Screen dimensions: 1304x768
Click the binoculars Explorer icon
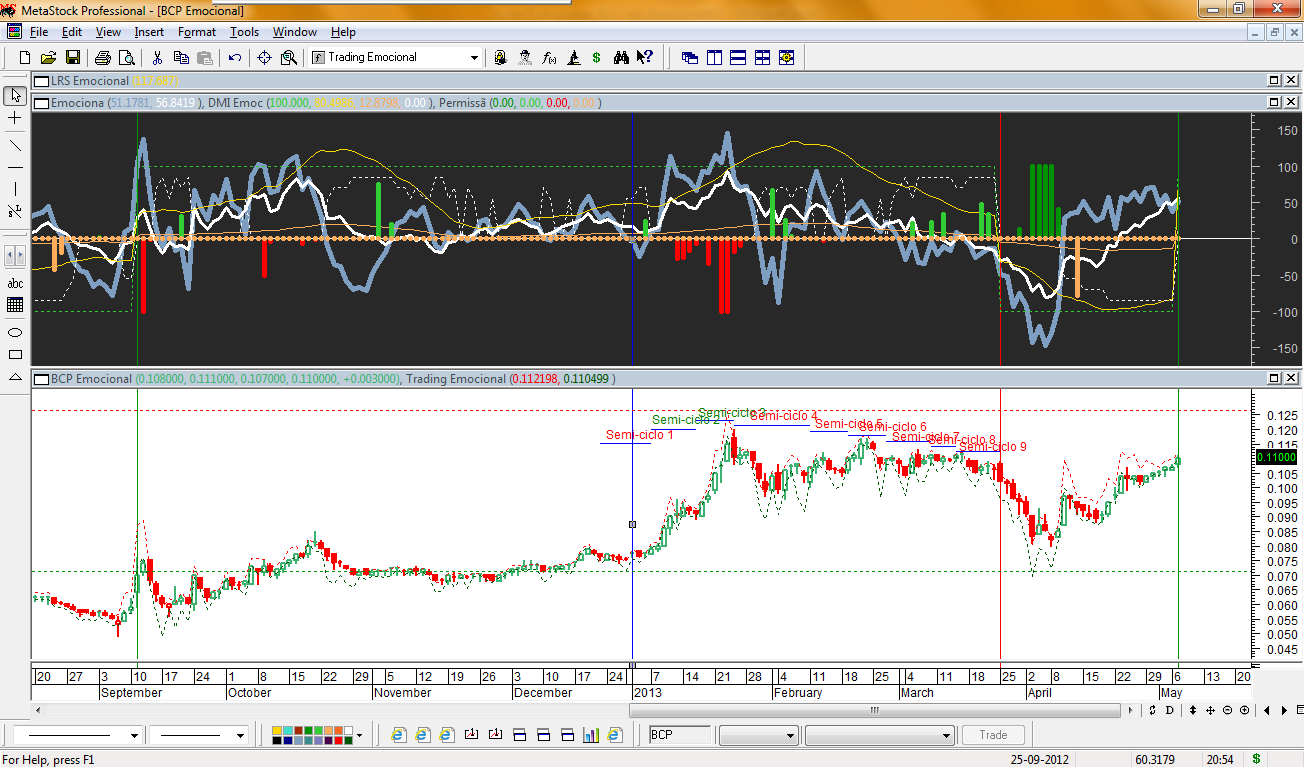click(621, 58)
